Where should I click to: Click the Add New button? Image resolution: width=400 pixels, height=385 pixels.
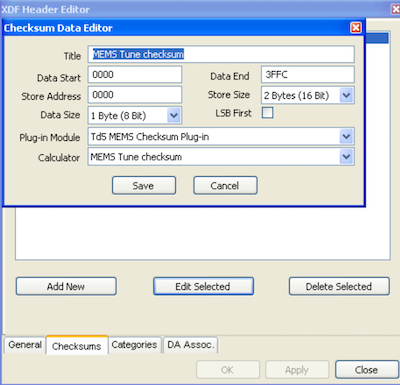(66, 286)
